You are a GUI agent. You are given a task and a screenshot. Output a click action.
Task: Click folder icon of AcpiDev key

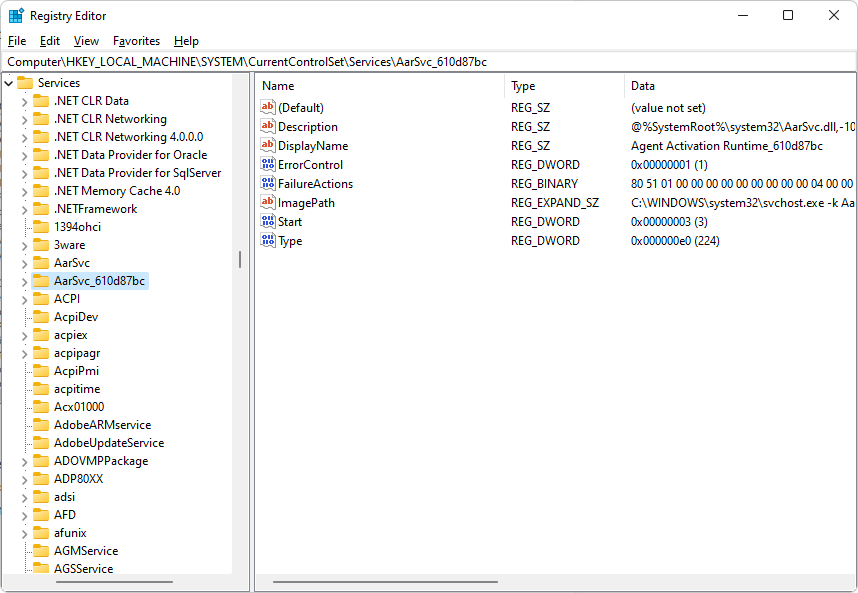pos(41,317)
